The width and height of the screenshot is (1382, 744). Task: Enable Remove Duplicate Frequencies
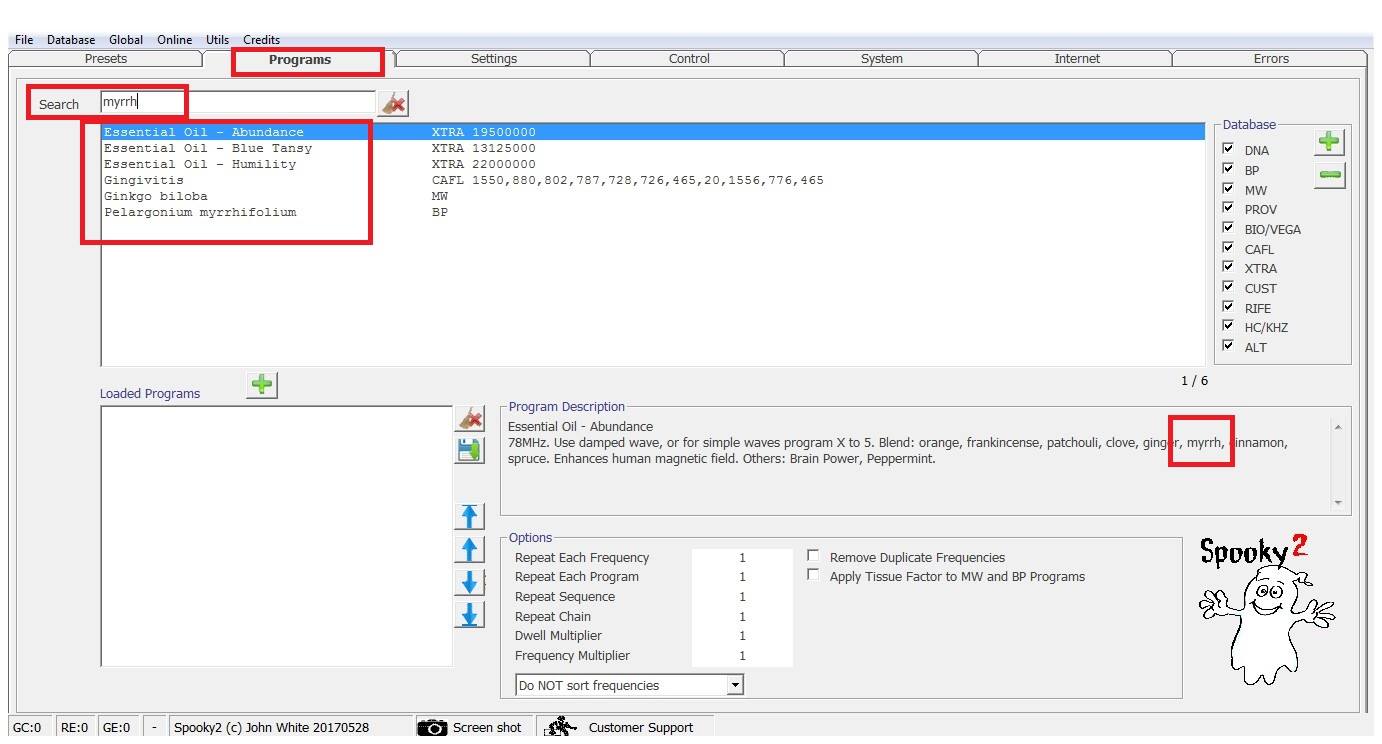tap(813, 556)
